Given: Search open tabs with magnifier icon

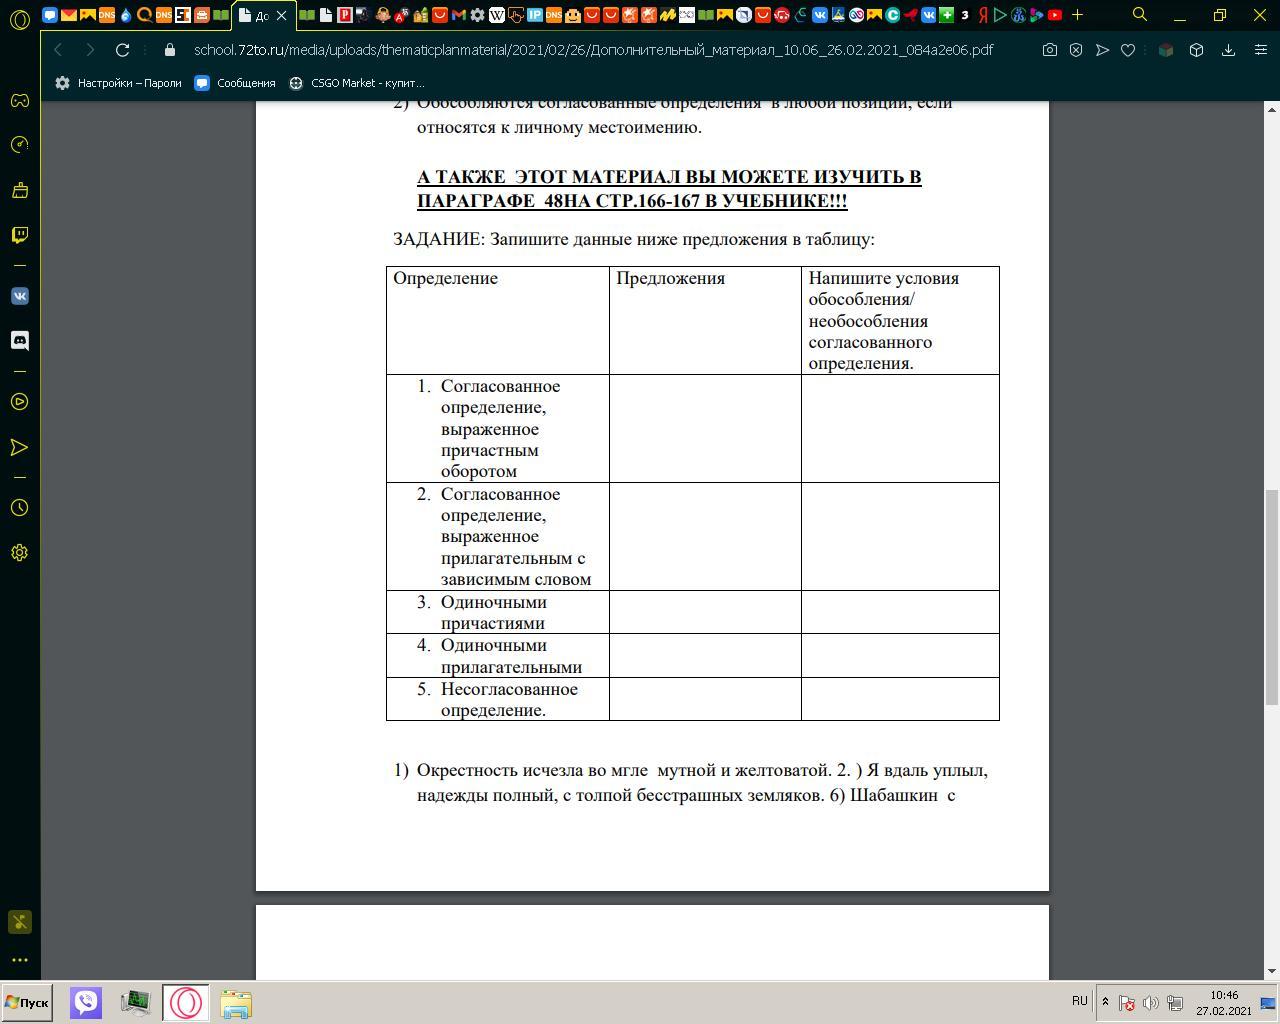Looking at the screenshot, I should coord(1139,15).
